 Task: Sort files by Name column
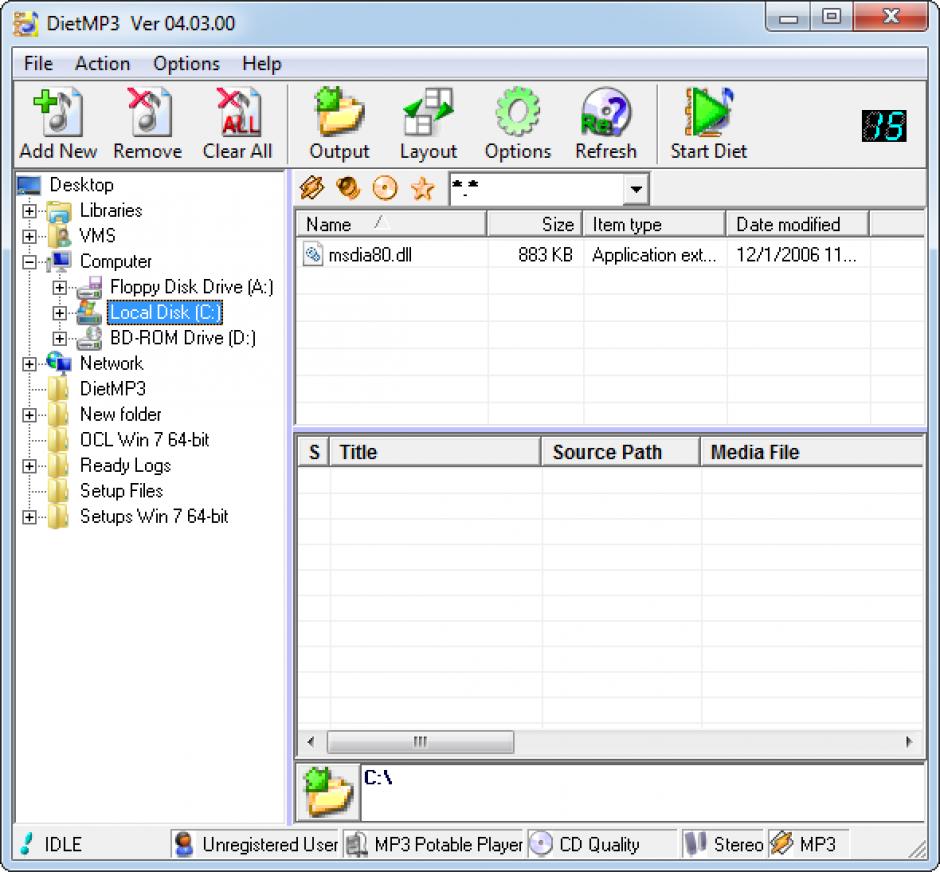[391, 224]
